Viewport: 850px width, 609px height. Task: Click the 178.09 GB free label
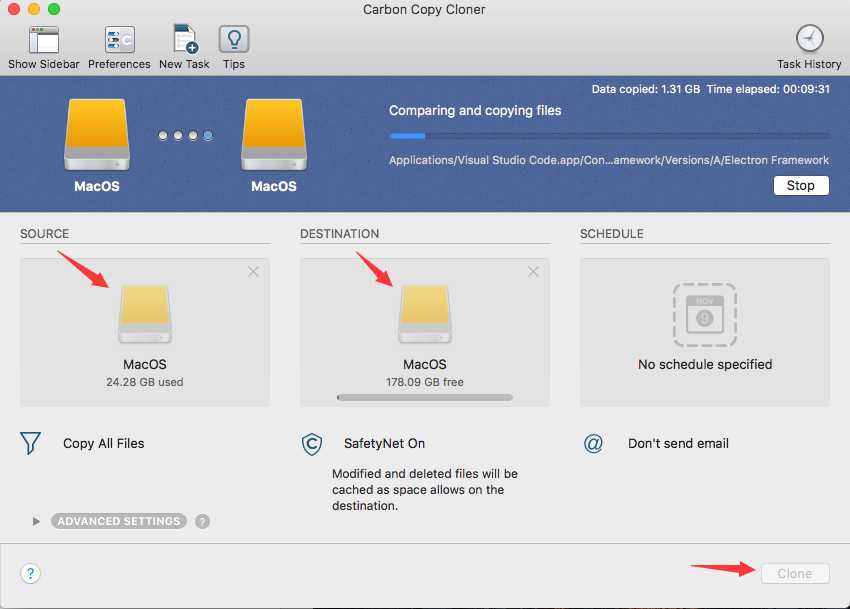coord(424,382)
